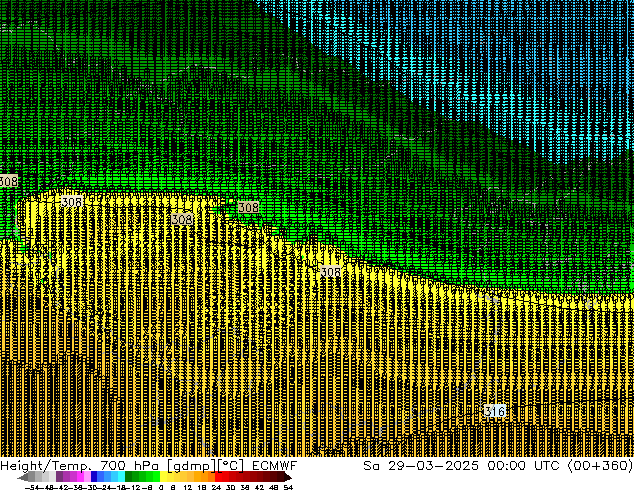The image size is (634, 490).
Task: Click the '[°C]' unit label
Action: point(230,466)
